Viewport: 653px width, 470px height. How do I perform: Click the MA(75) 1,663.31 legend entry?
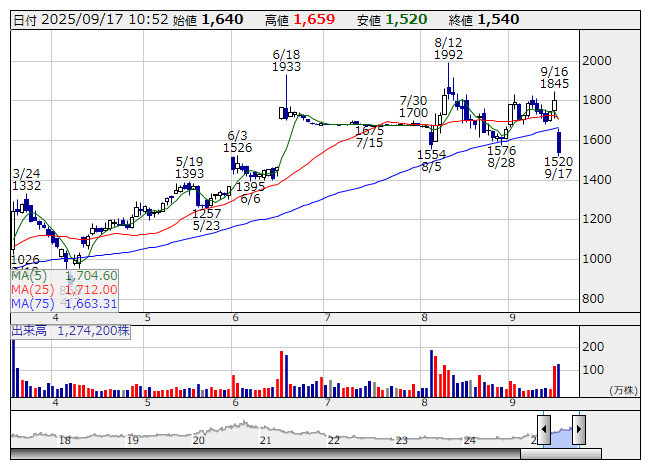click(x=64, y=303)
